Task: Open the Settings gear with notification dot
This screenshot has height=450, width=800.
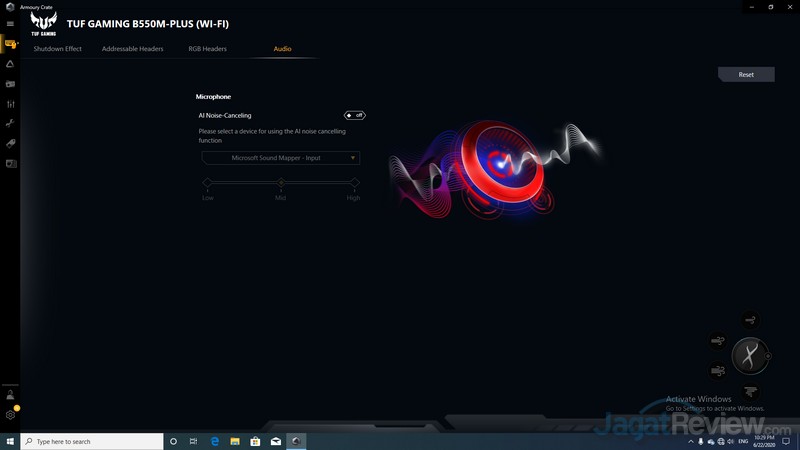Action: tap(10, 415)
